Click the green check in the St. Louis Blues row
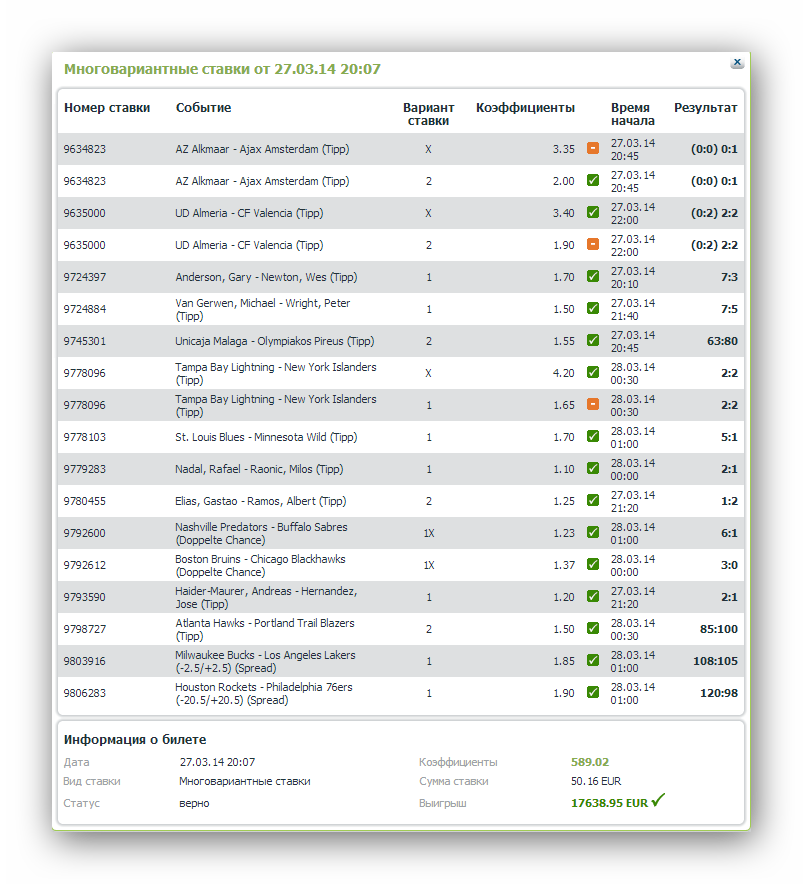The image size is (803, 884). pos(593,436)
